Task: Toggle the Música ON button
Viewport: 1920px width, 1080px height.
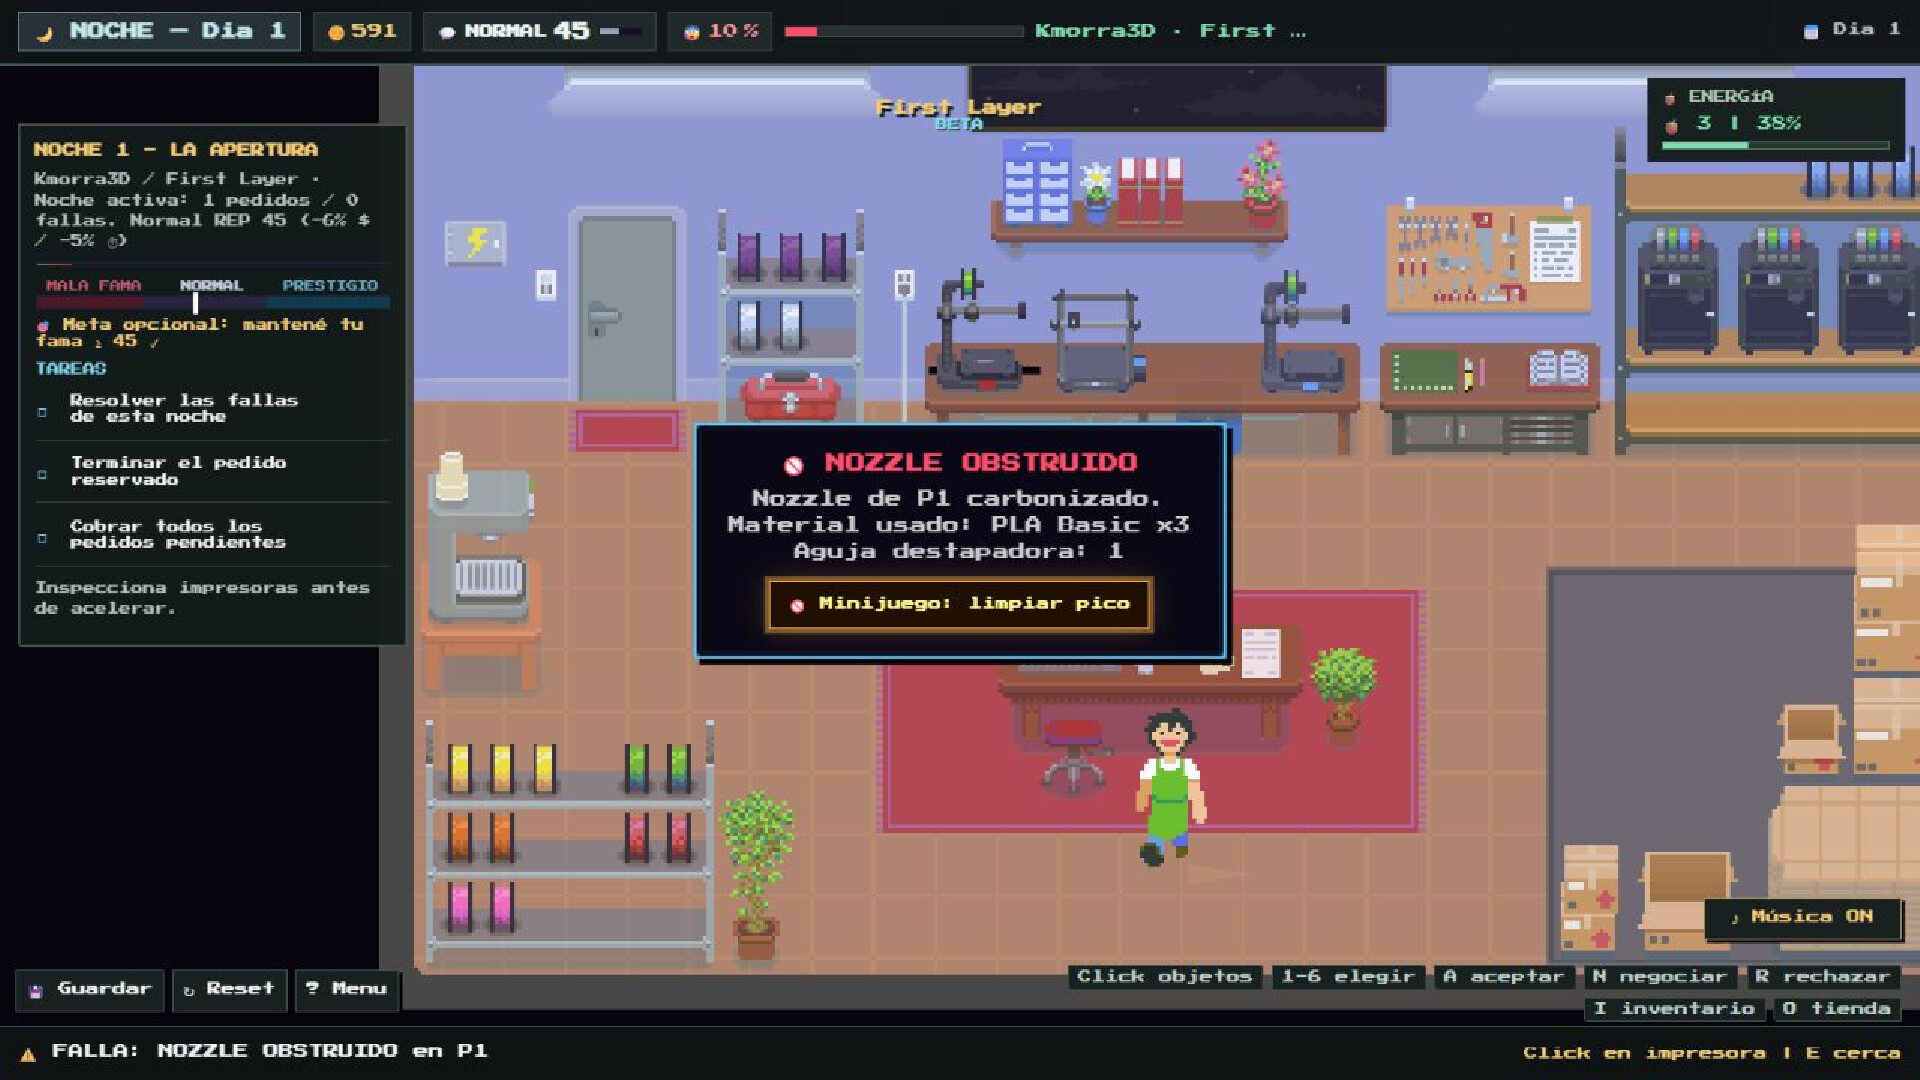Action: tap(1802, 917)
